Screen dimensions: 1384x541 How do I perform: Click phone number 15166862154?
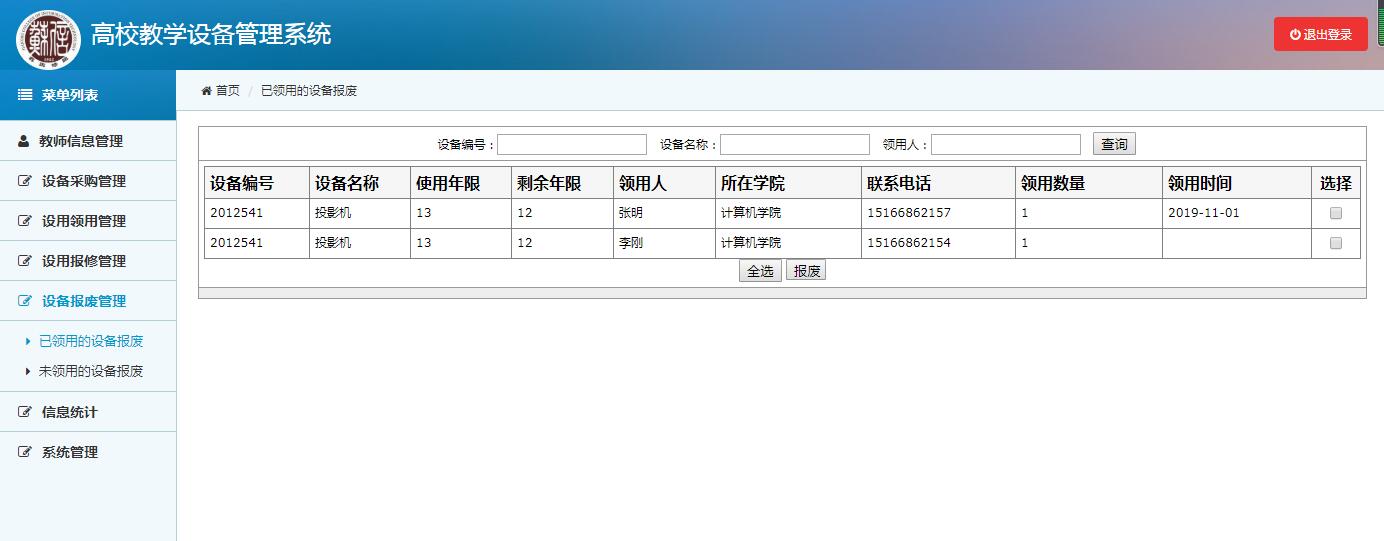[x=909, y=243]
